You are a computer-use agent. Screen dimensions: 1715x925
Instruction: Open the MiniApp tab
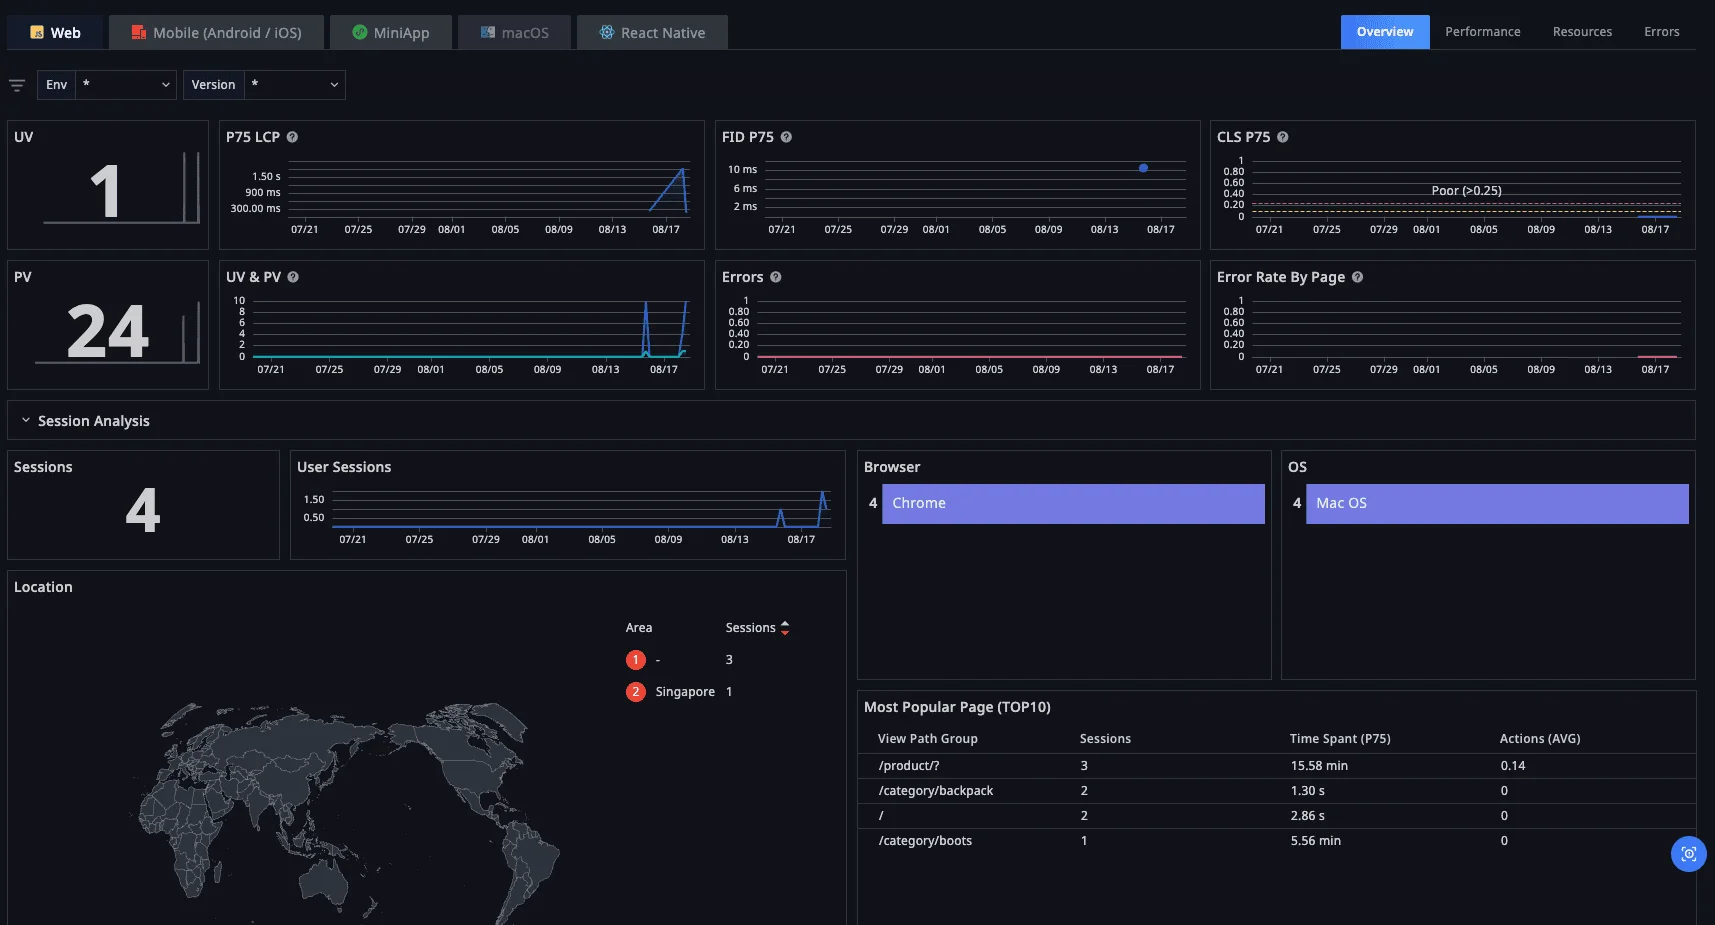[x=391, y=33]
